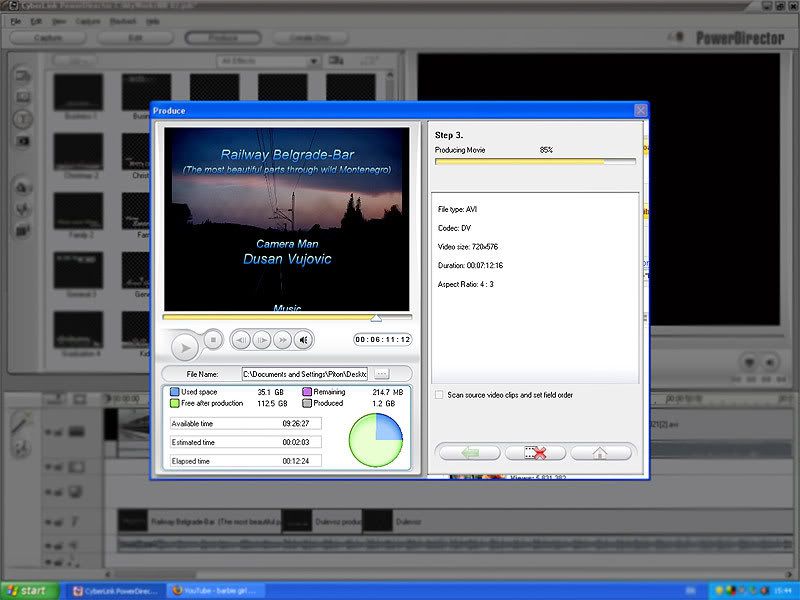Click the taskbar clock showing 15:44

[x=784, y=591]
